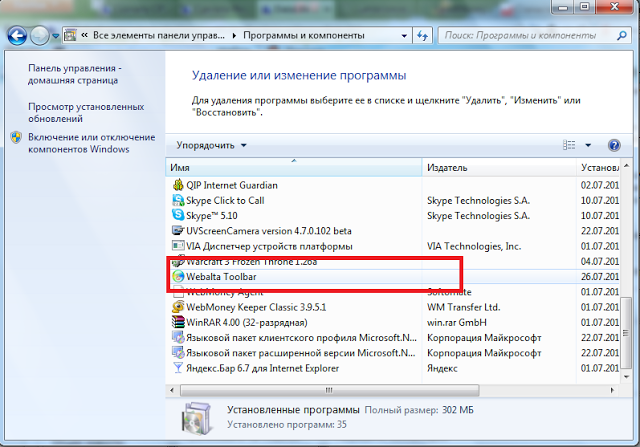The height and width of the screenshot is (447, 640).
Task: Click publisher Яндекс cell
Action: tap(442, 368)
